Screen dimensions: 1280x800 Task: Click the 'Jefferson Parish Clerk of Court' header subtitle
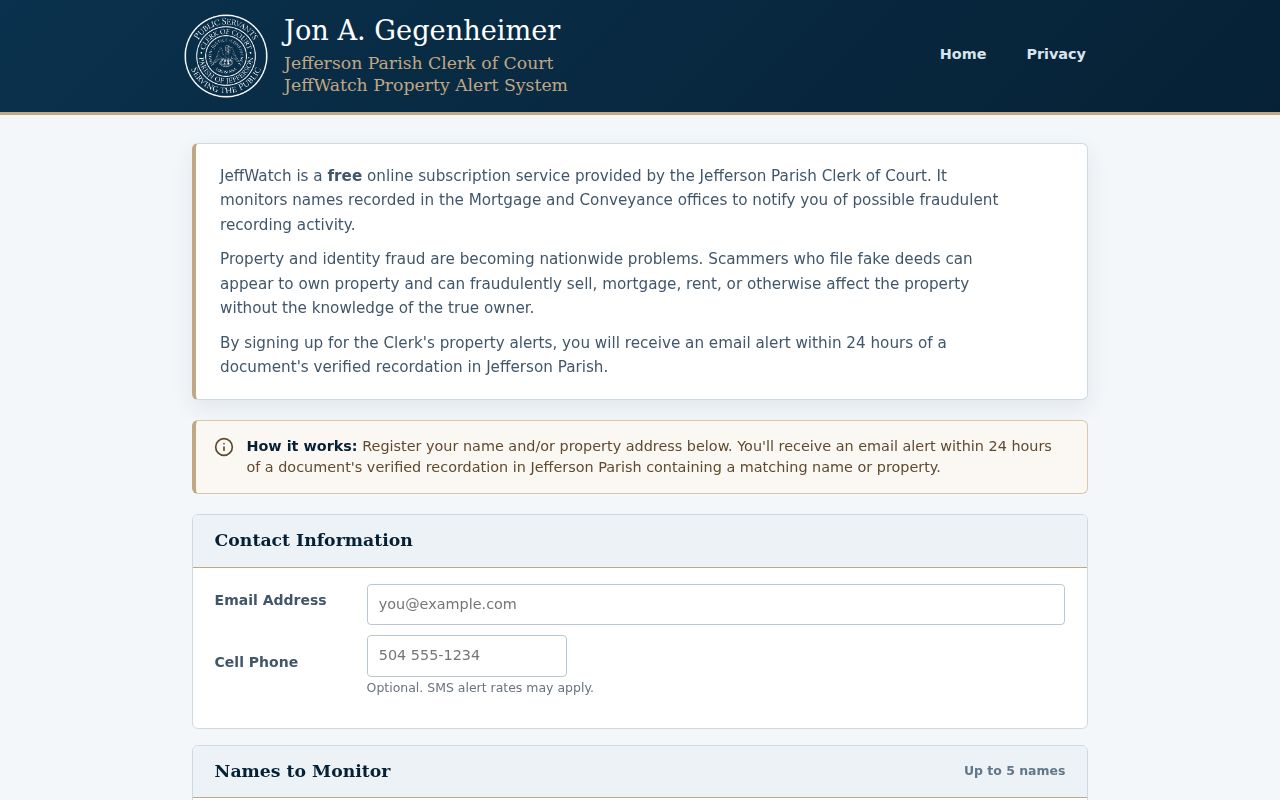(x=418, y=63)
